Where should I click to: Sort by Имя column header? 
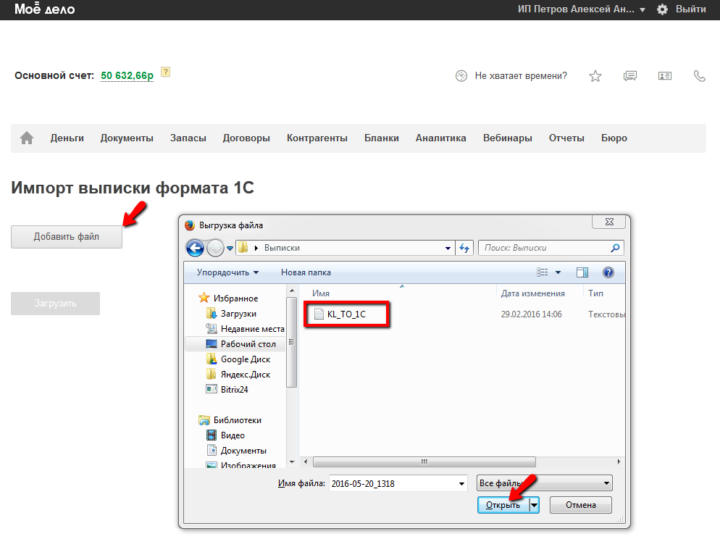[321, 293]
